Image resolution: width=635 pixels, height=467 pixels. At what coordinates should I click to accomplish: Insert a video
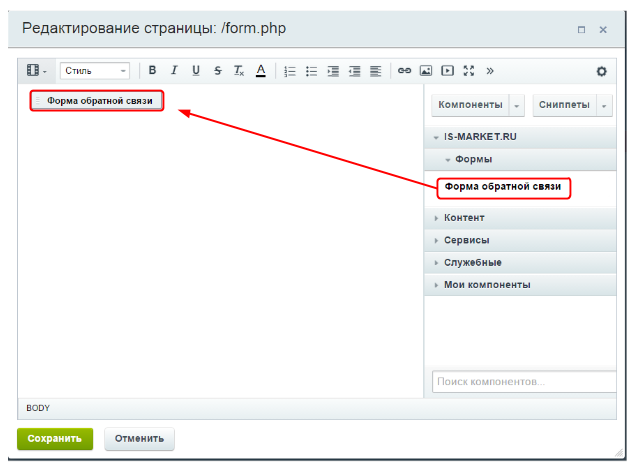coord(447,71)
